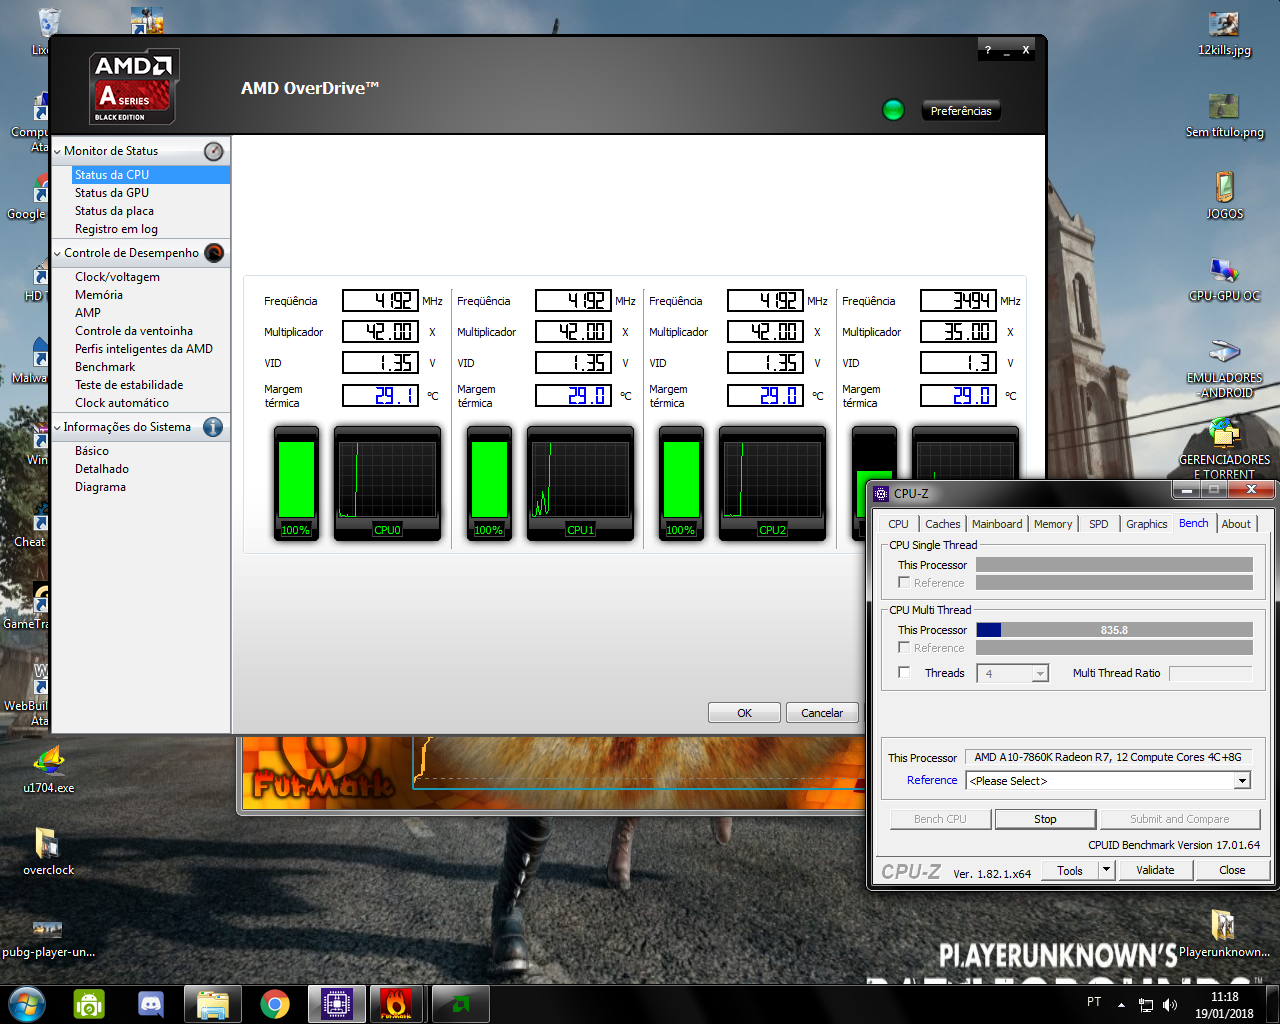Enable Reference checkbox under CPU Single Thread

coord(904,582)
